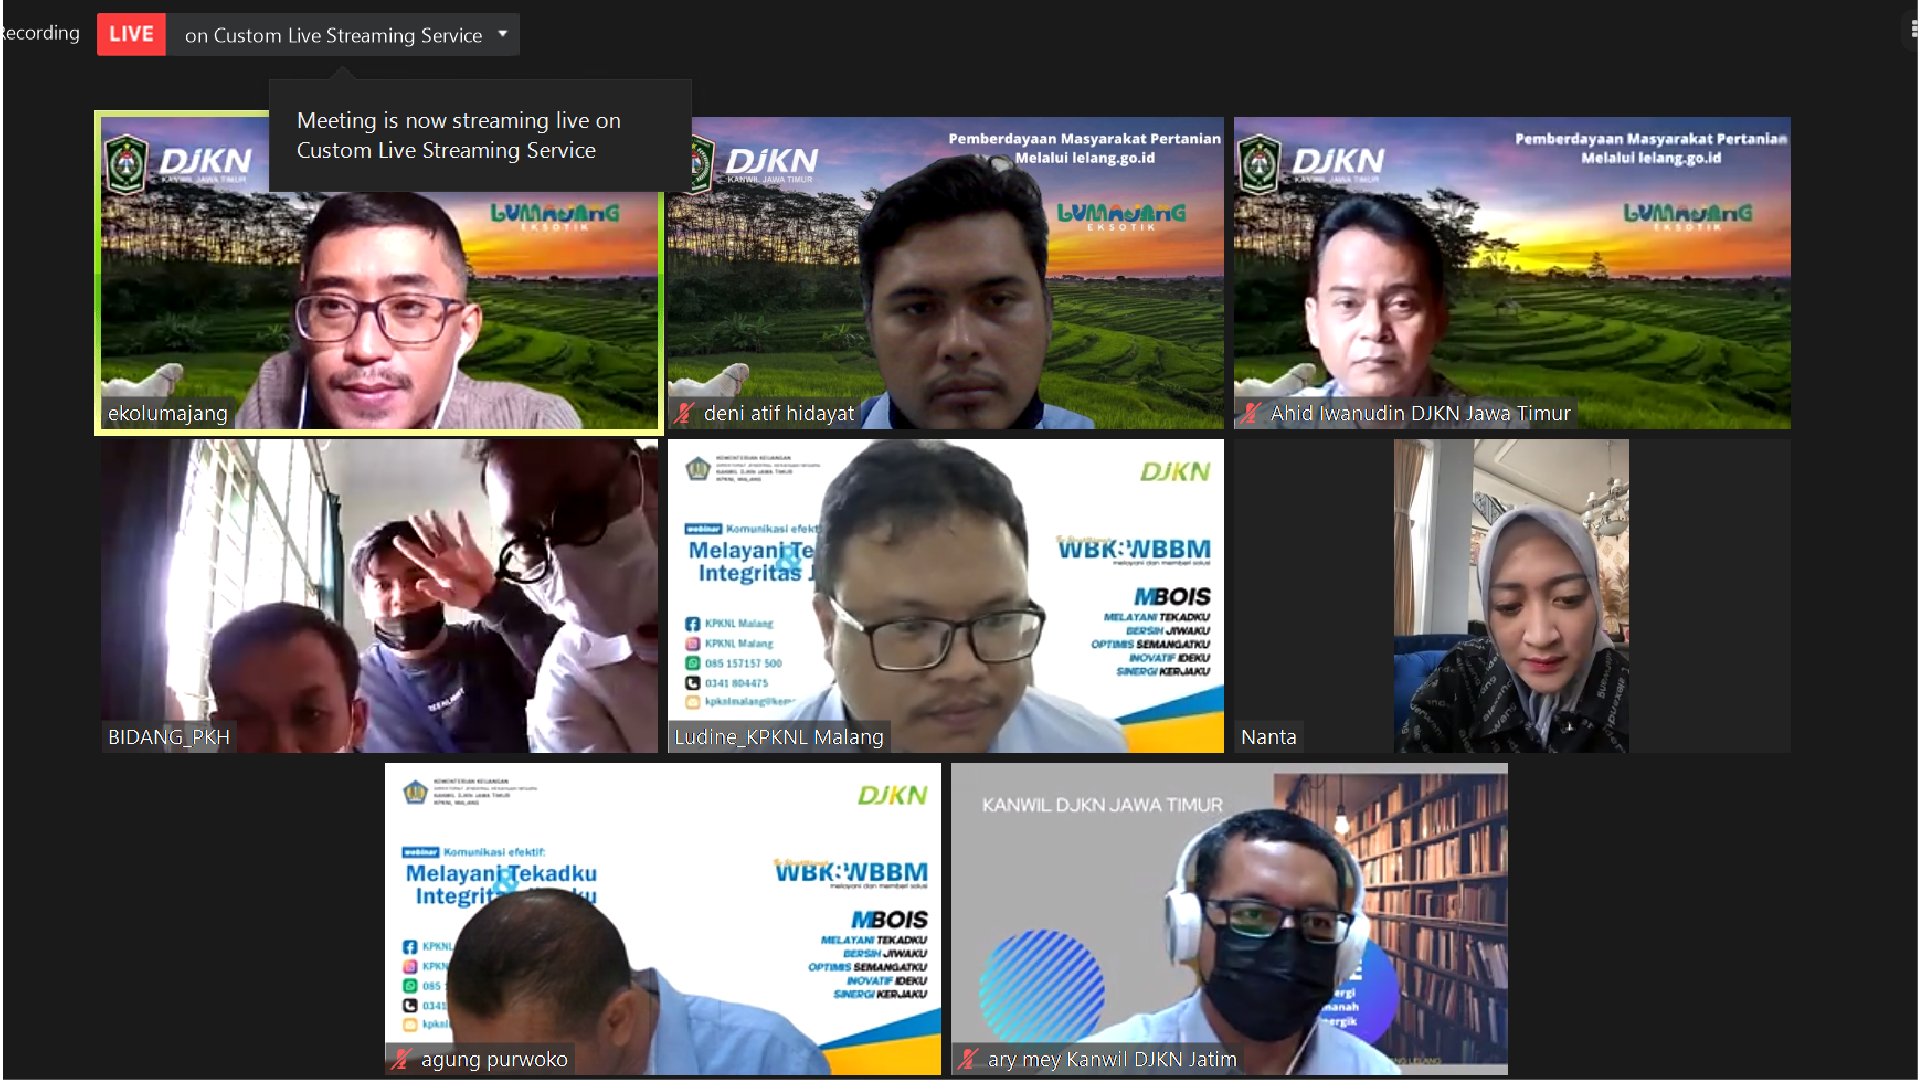Click 'on Custom Live Streaming Service' label
This screenshot has width=1920, height=1080.
pos(333,35)
